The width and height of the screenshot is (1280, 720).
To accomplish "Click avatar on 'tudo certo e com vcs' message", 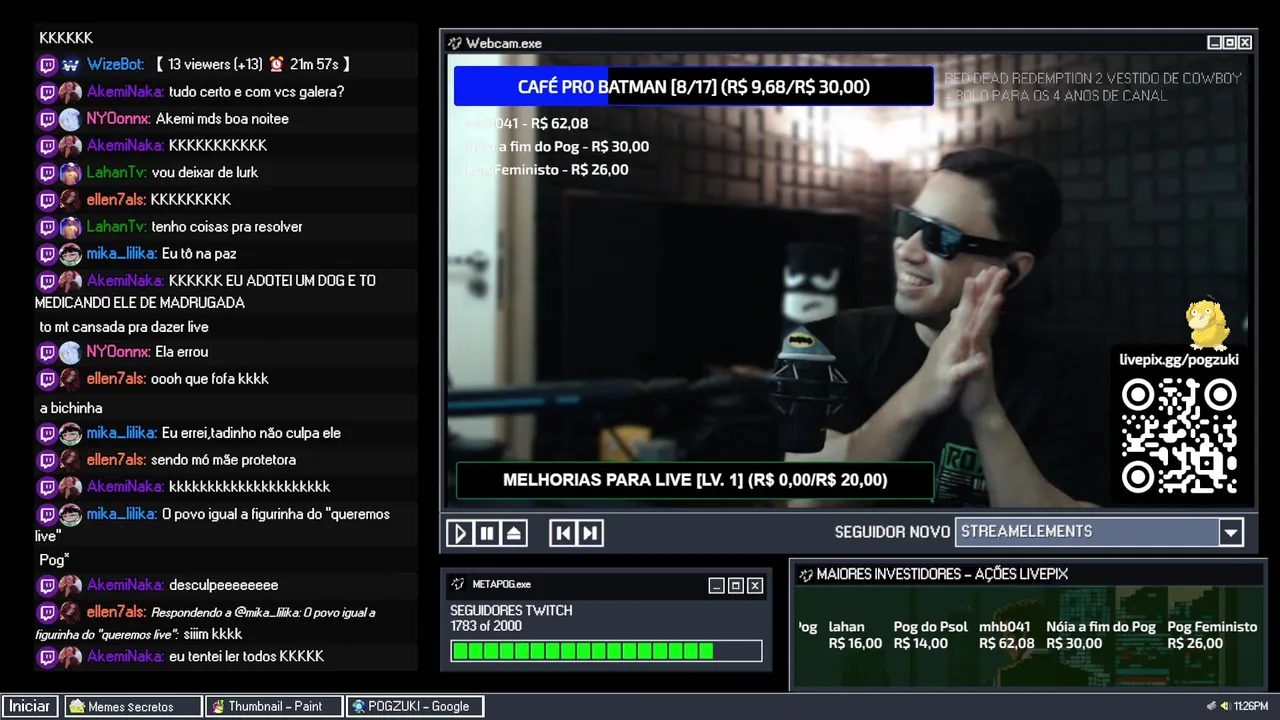I will click(x=70, y=92).
